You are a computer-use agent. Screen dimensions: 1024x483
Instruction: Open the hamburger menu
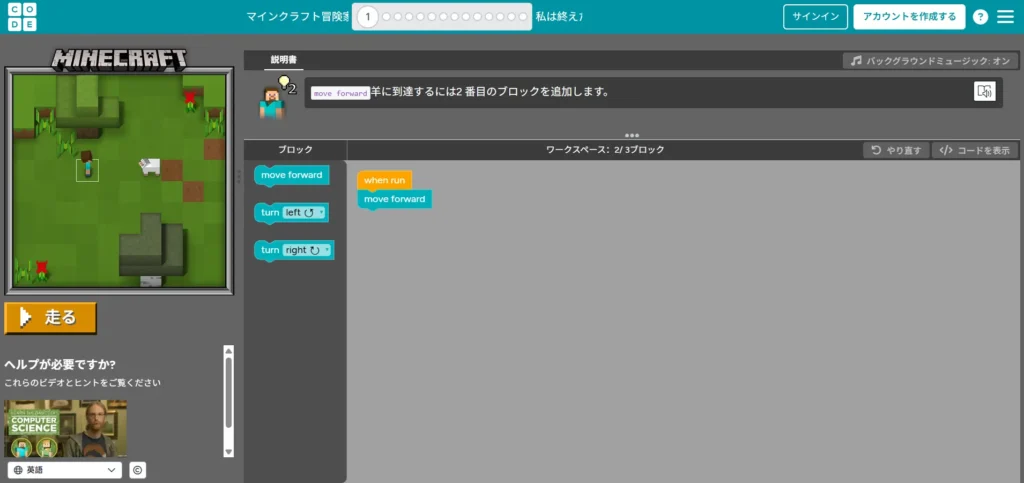tap(1005, 17)
